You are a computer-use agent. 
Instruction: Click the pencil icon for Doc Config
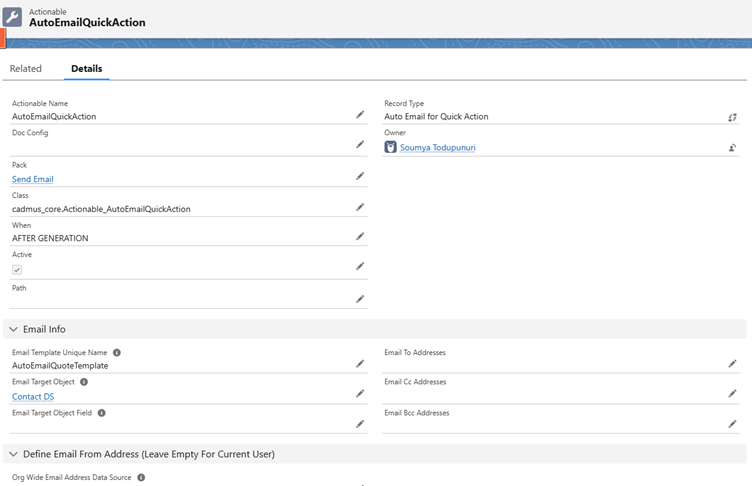tap(360, 145)
